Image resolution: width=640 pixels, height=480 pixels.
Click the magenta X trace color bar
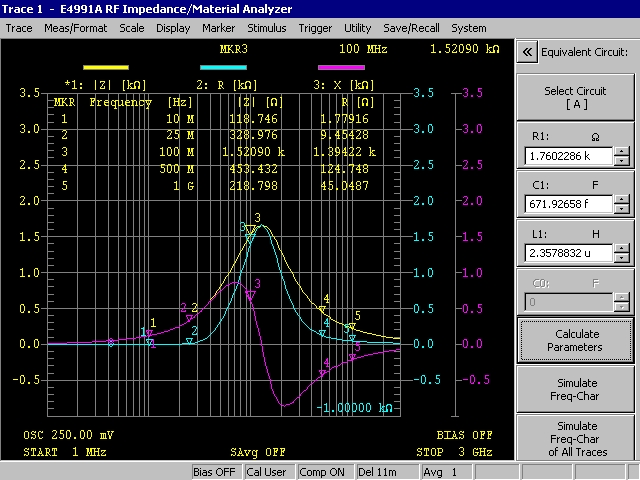pyautogui.click(x=341, y=67)
